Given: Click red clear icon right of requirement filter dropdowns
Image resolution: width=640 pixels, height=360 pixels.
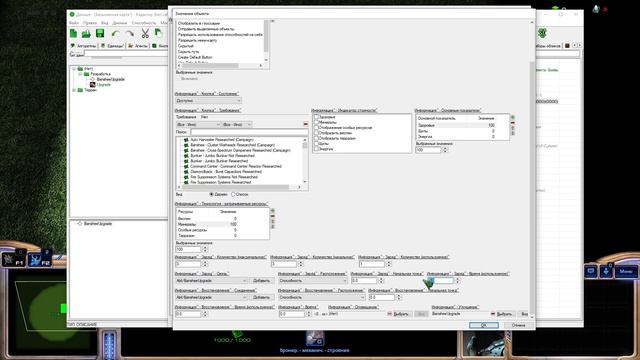Looking at the screenshot, I should pos(305,124).
